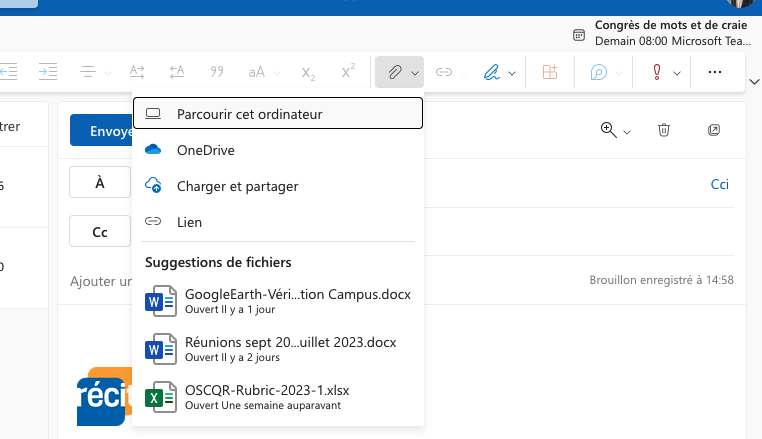Click left-to-right text direction icon

click(x=137, y=72)
